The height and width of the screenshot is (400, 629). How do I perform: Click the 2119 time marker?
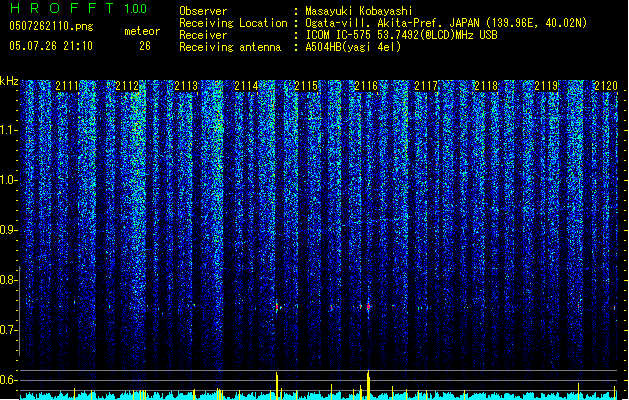coord(546,86)
